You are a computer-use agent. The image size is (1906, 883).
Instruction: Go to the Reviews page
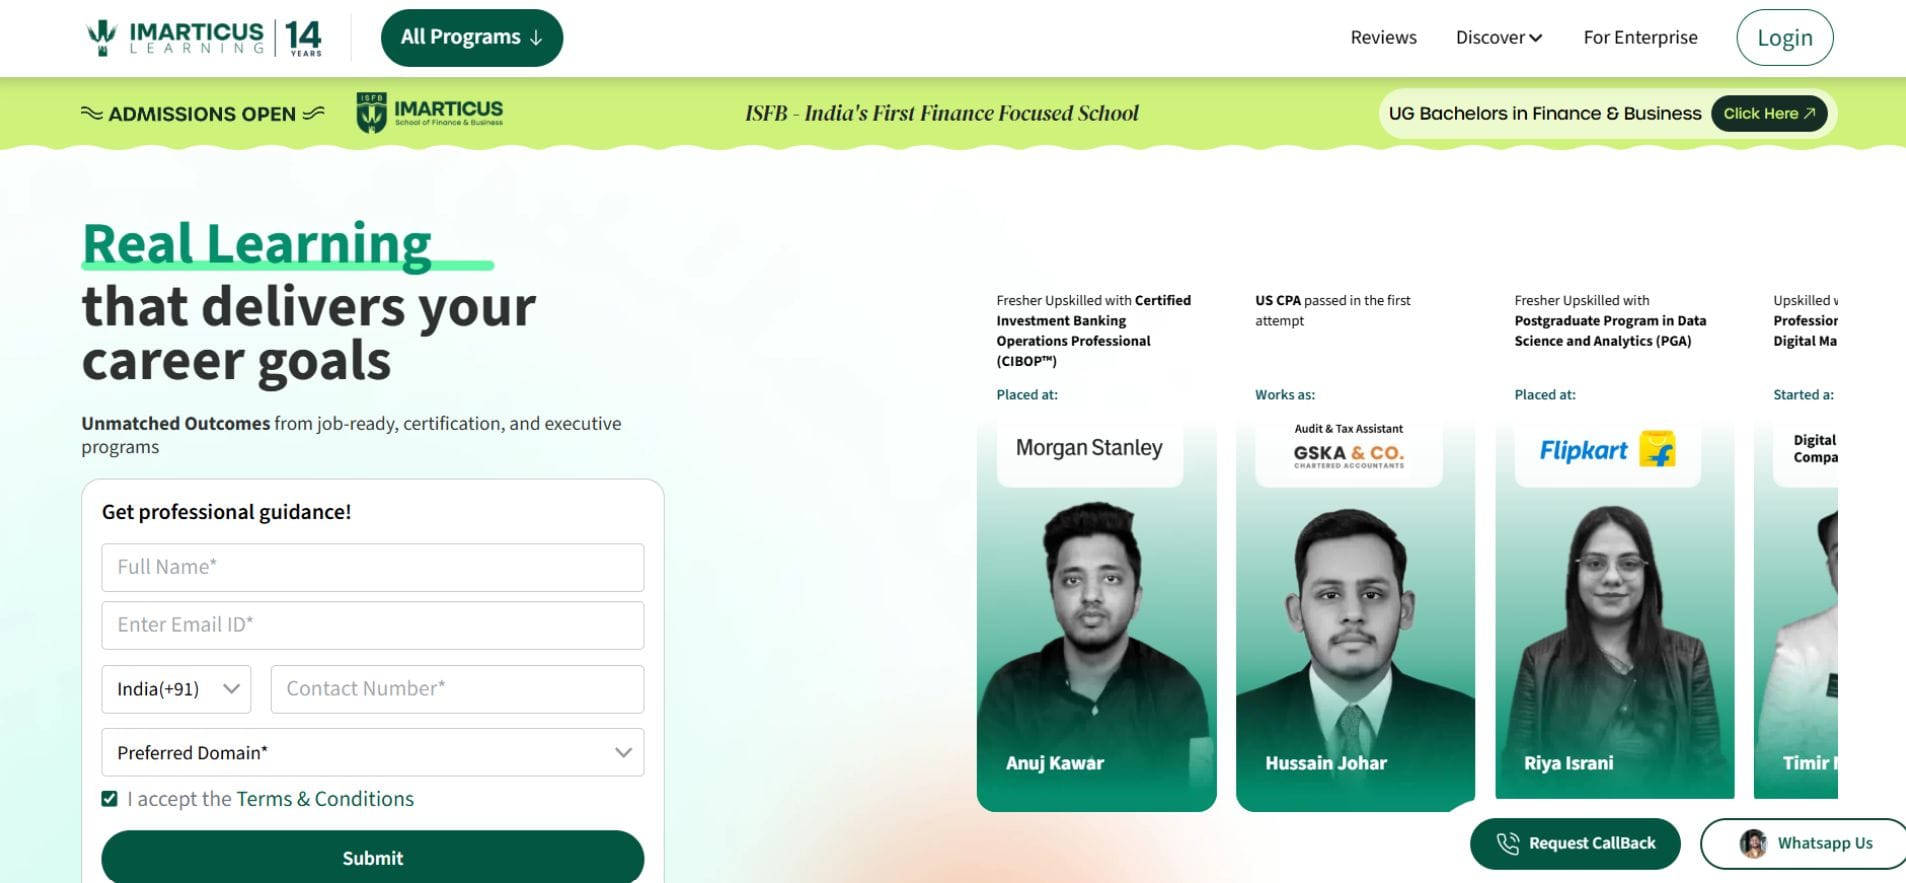tap(1383, 38)
